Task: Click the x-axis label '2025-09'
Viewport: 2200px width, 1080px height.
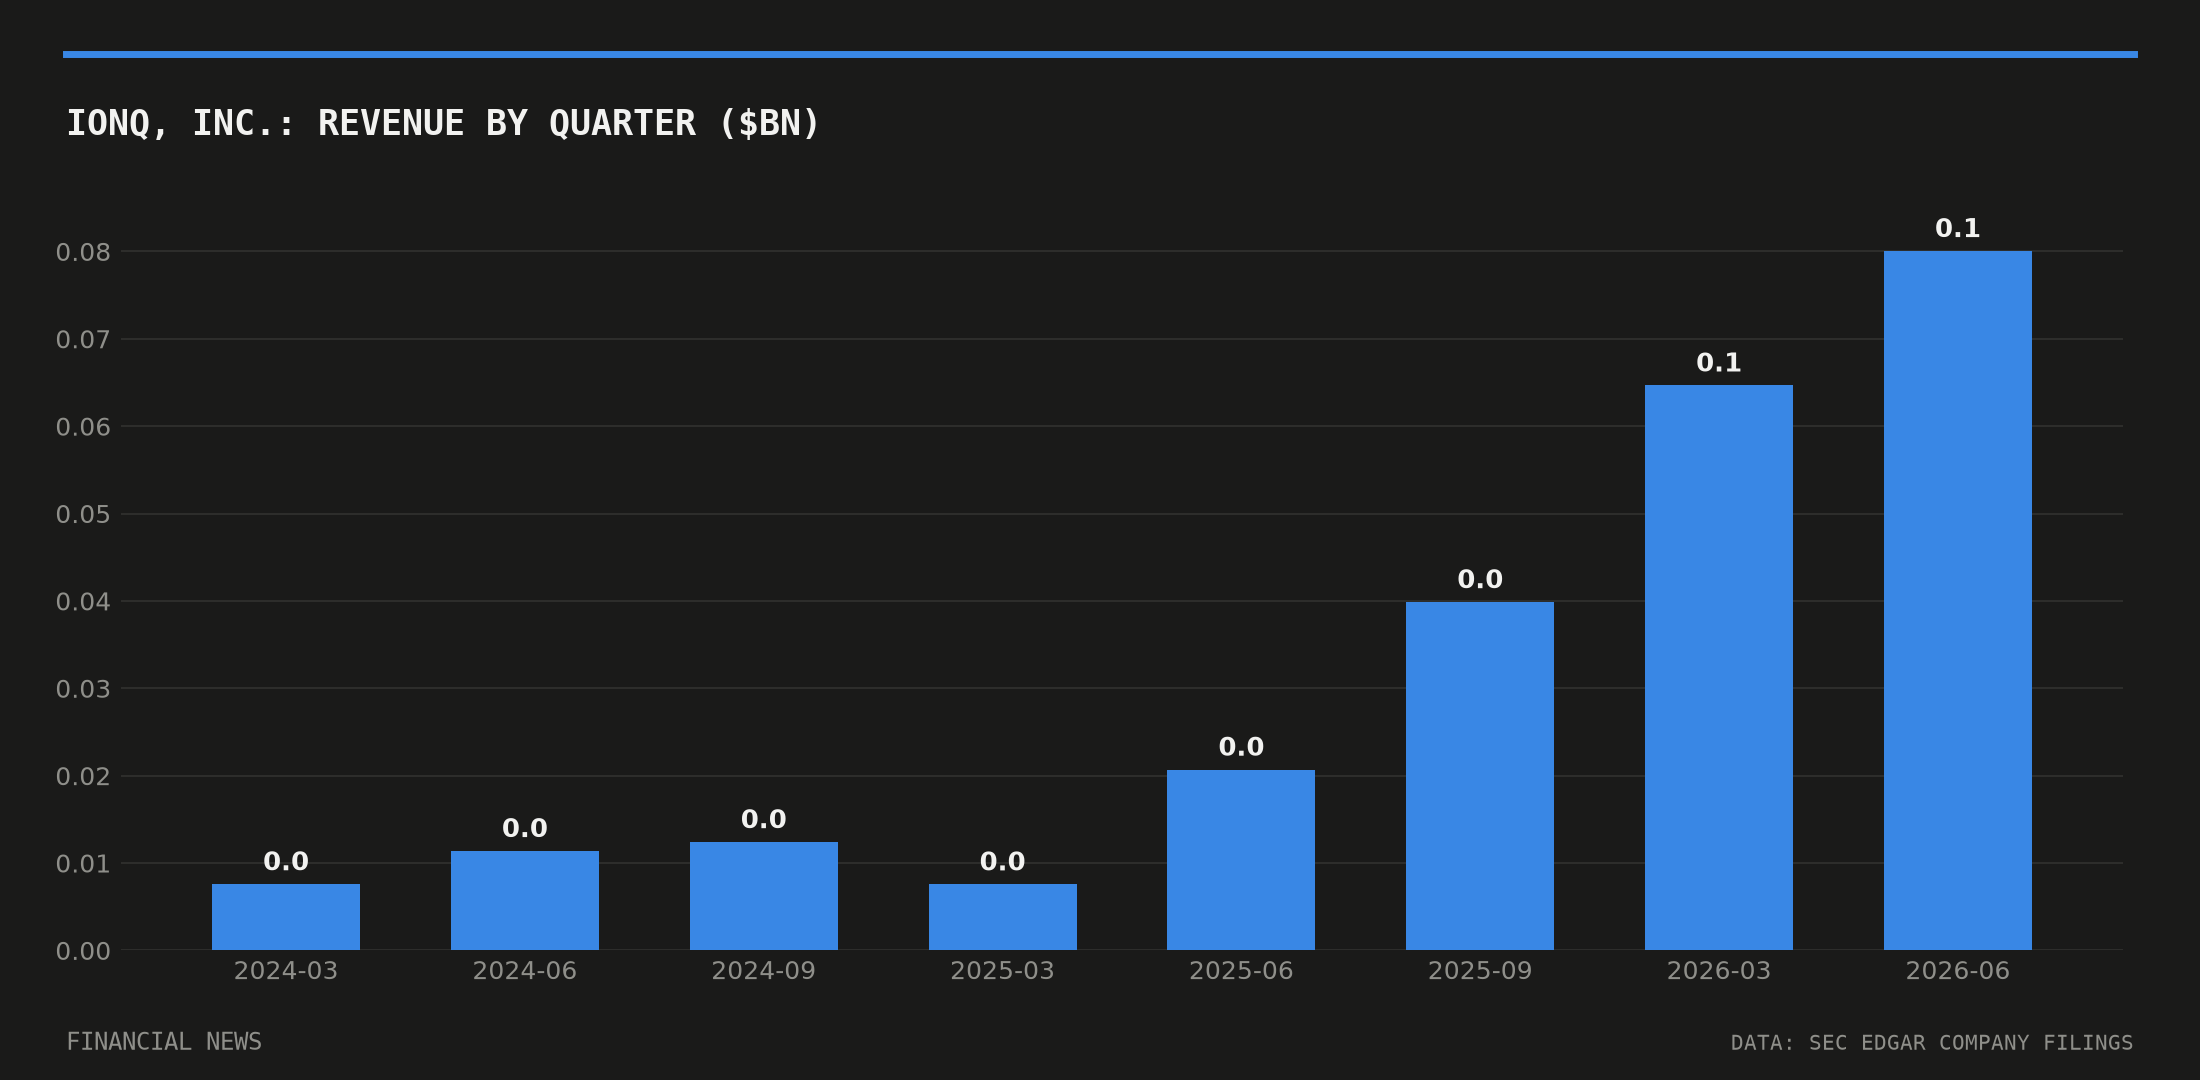Action: [1480, 971]
